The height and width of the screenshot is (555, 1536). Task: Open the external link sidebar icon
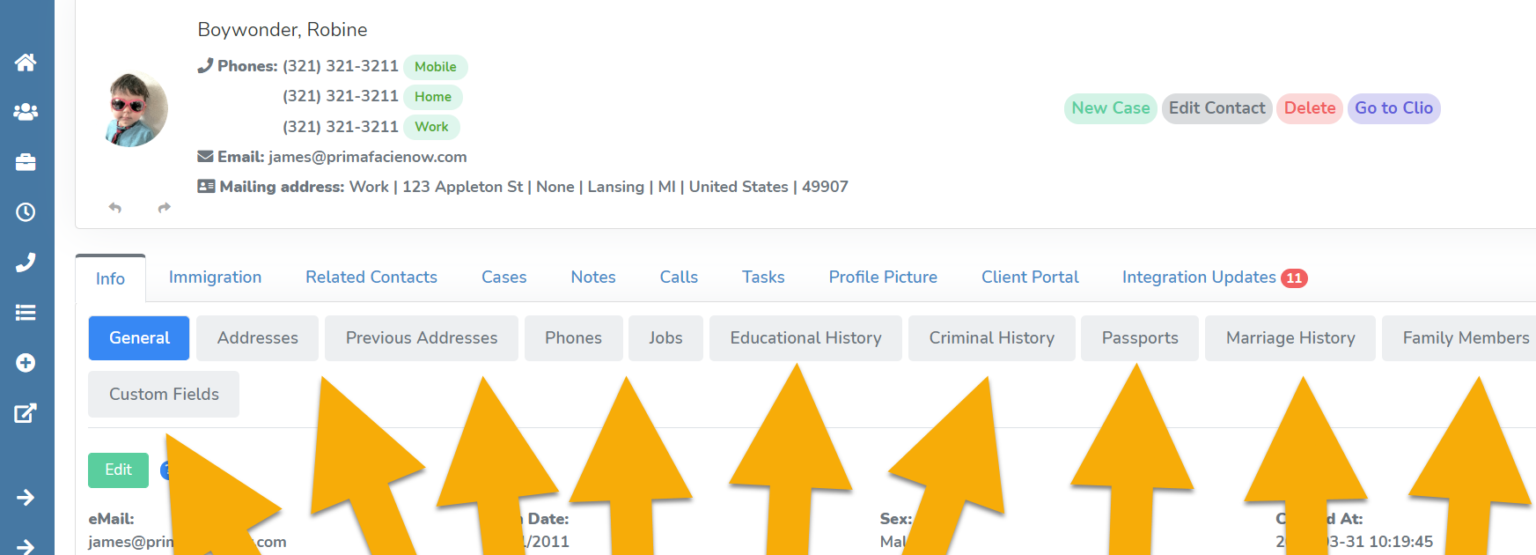(x=25, y=413)
